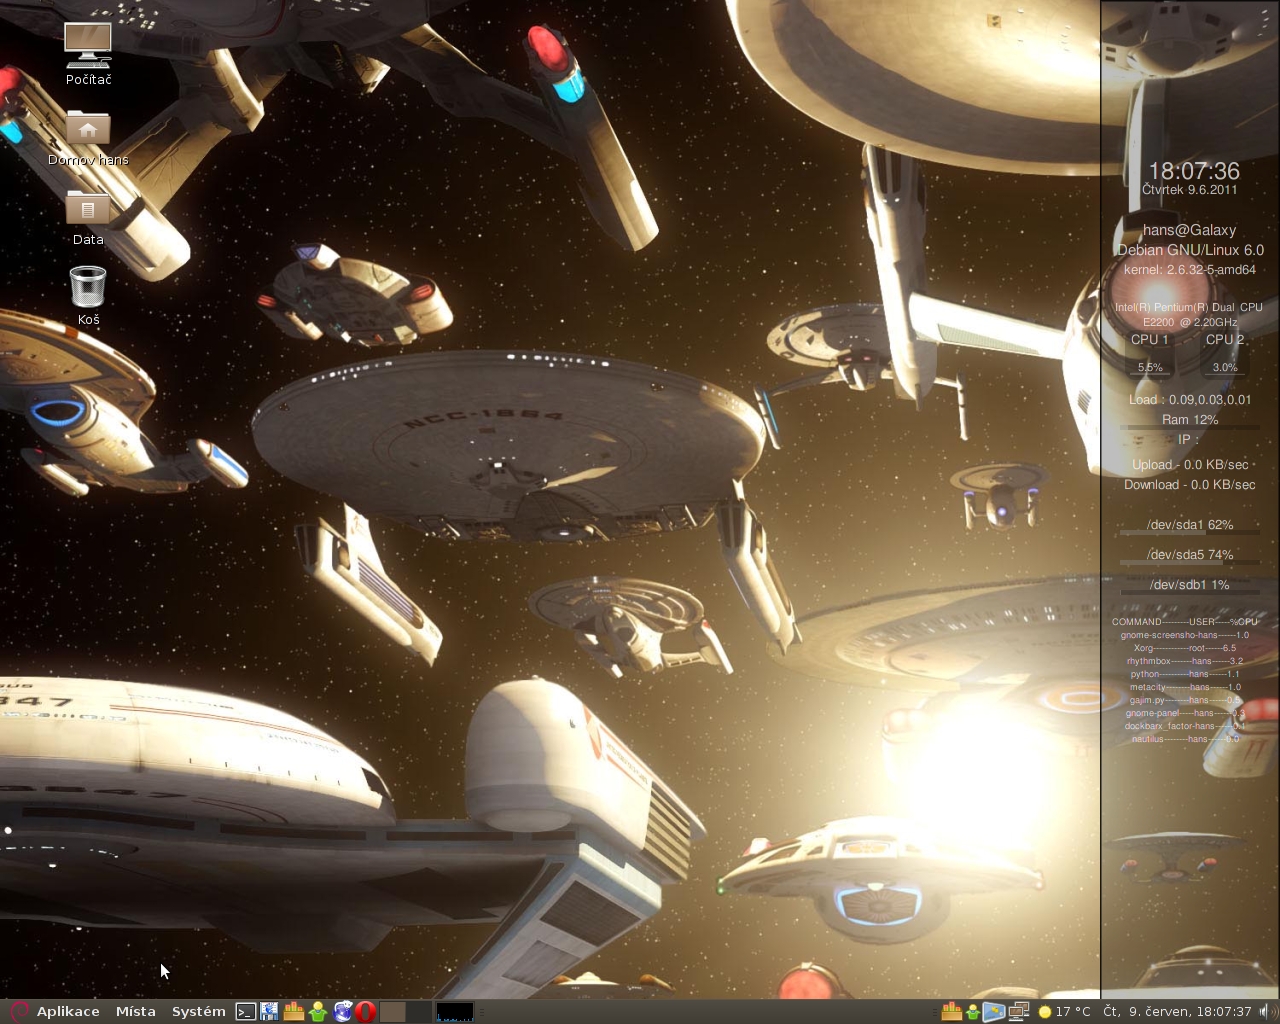
Task: Launch the terminal from the panel
Action: pyautogui.click(x=246, y=1012)
